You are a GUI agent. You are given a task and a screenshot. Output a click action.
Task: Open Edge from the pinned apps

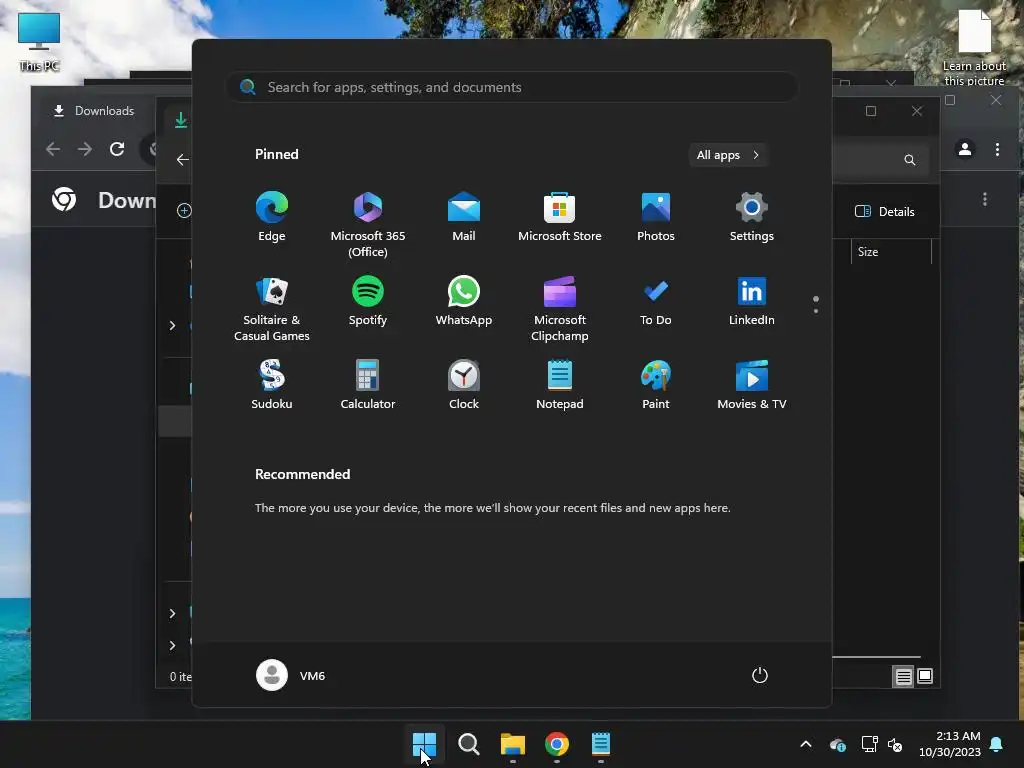click(272, 217)
